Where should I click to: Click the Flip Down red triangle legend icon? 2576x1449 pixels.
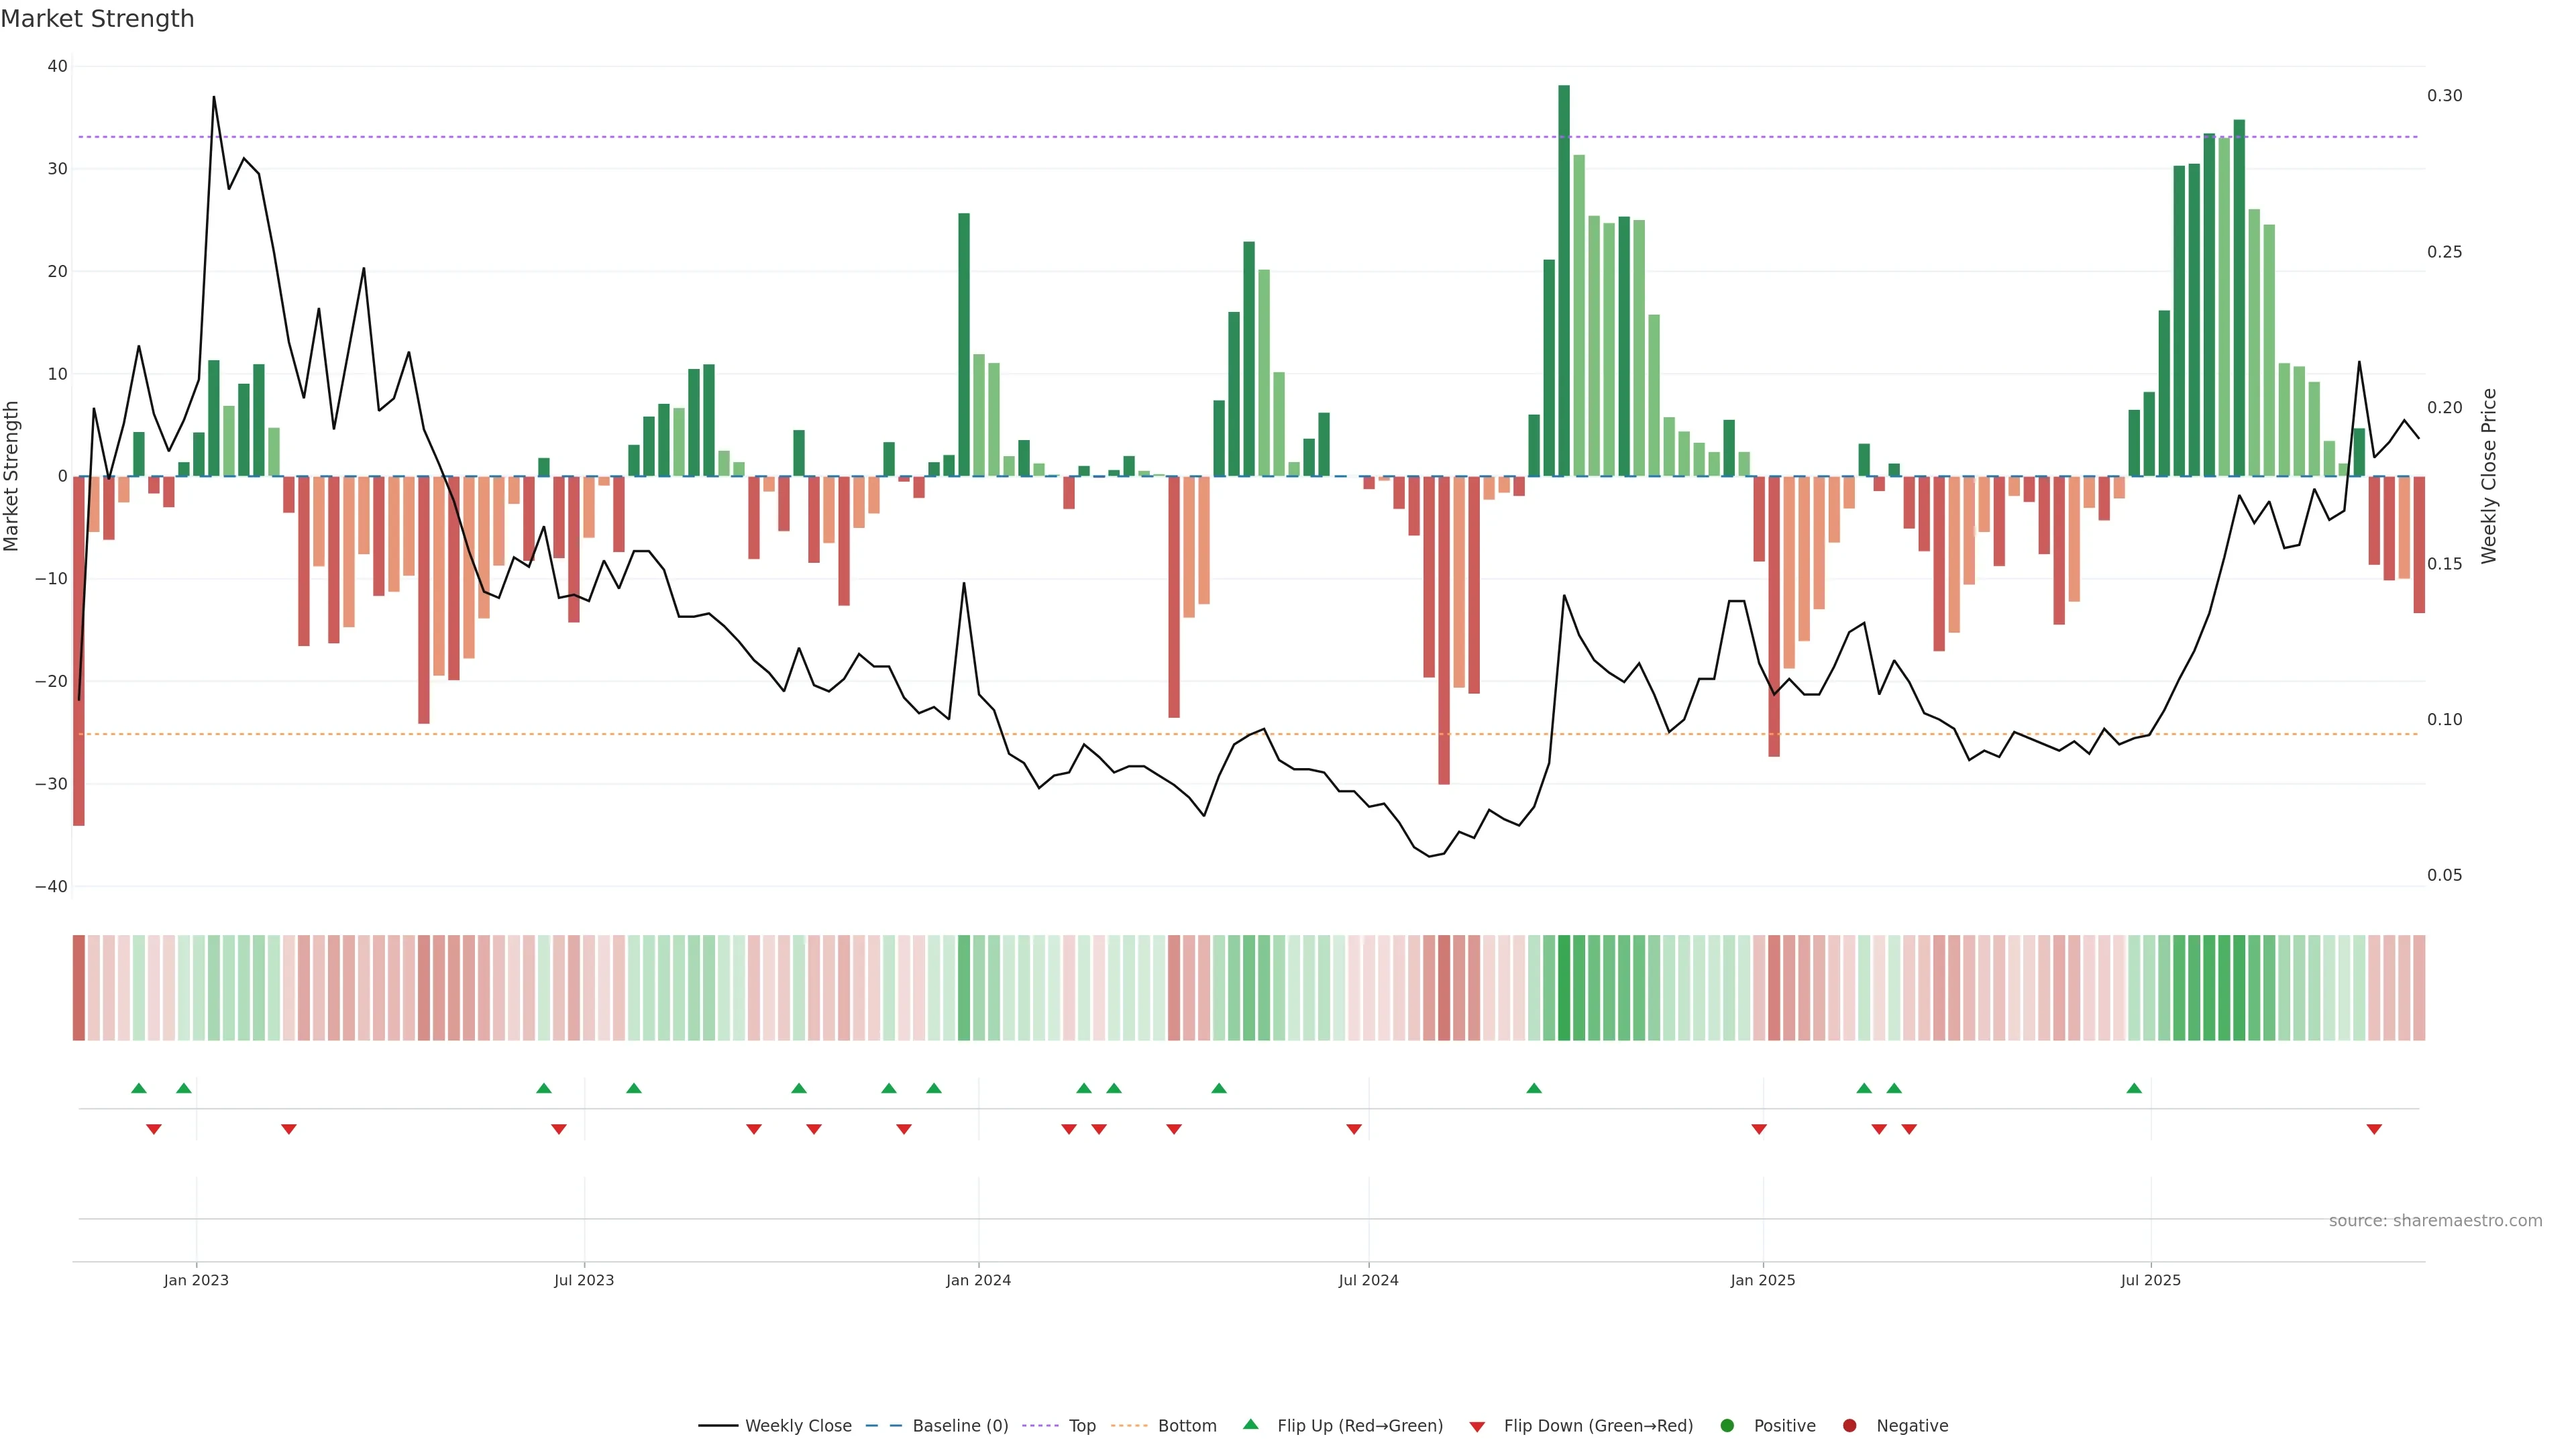[1477, 1427]
